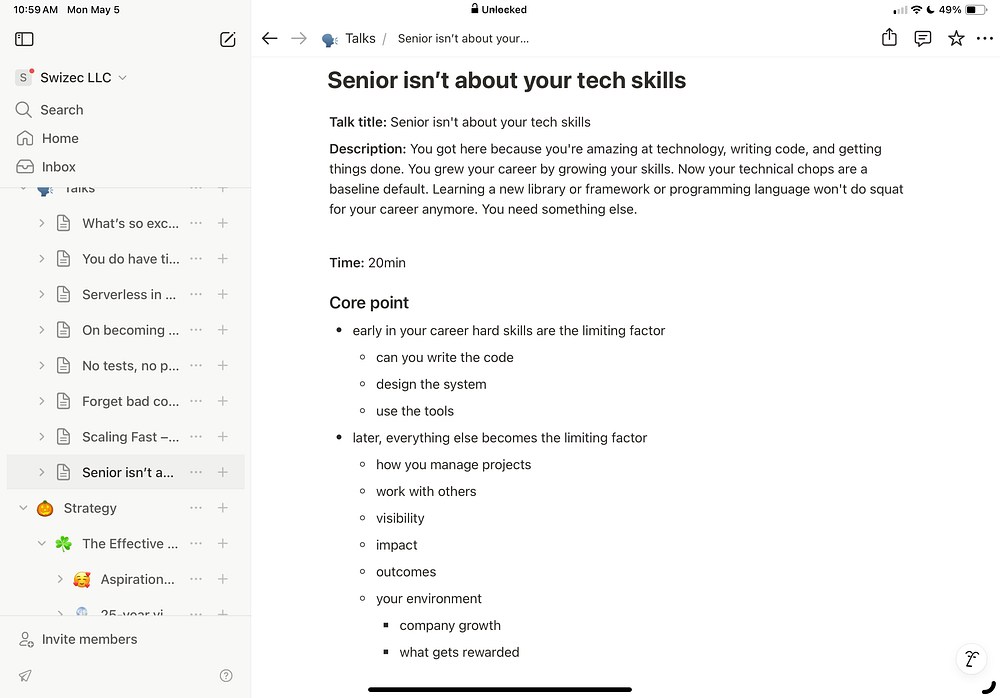Open the 'On becoming ...' page
Screen dimensions: 1000x698
(130, 330)
